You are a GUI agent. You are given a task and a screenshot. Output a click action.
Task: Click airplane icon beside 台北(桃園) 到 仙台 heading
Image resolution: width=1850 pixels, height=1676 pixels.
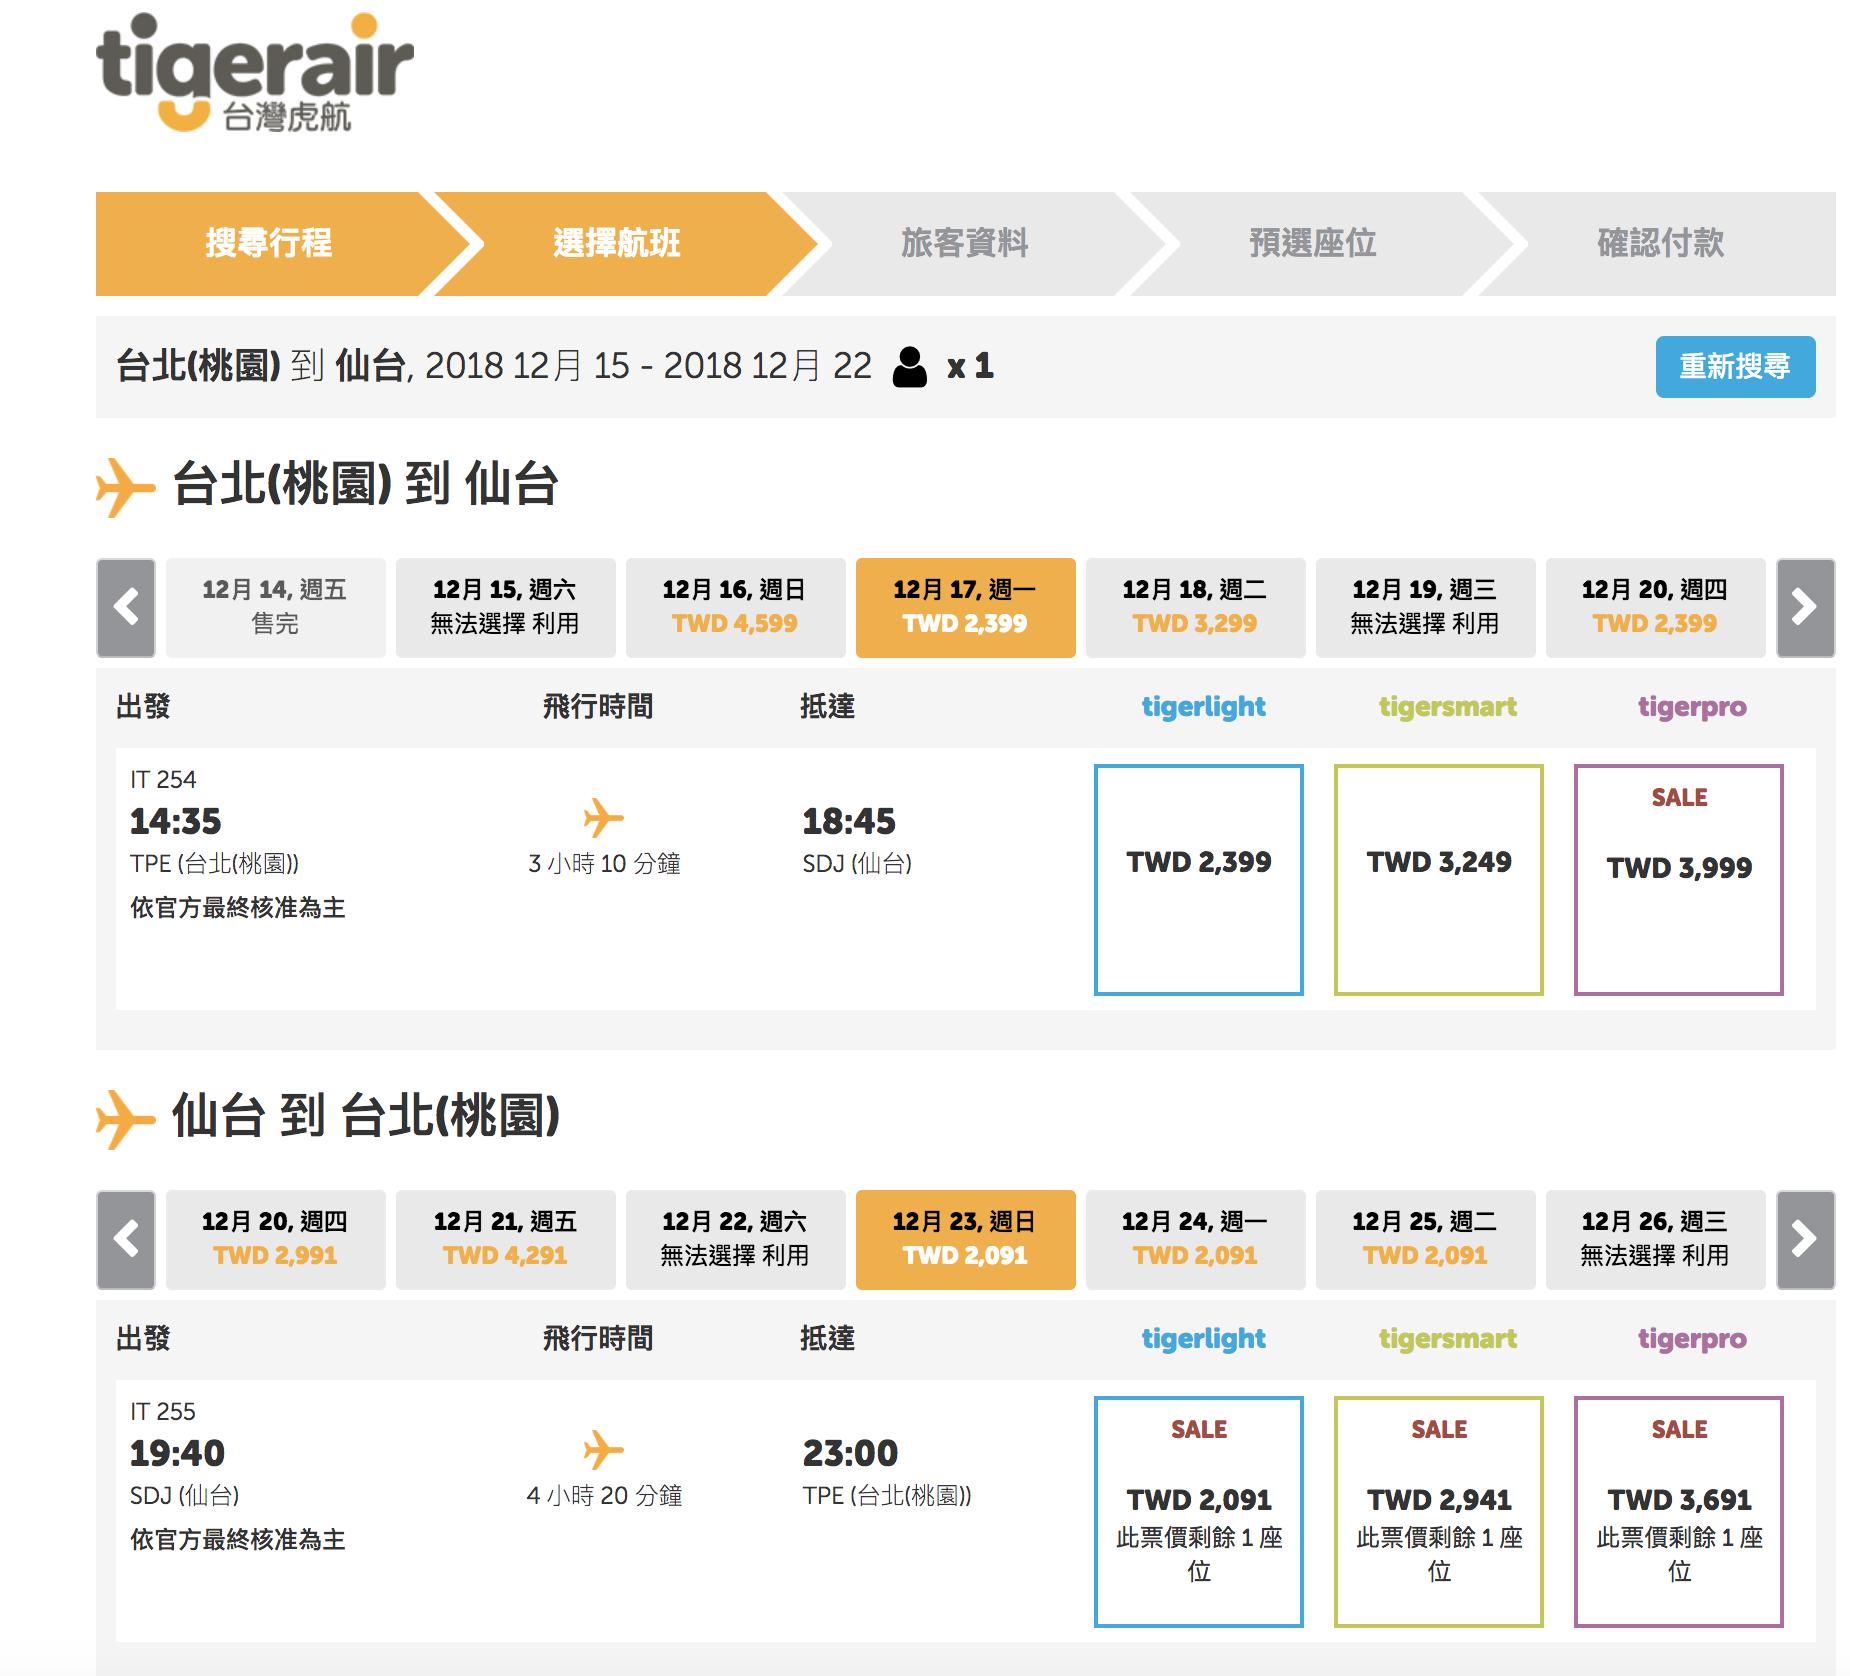click(x=126, y=487)
